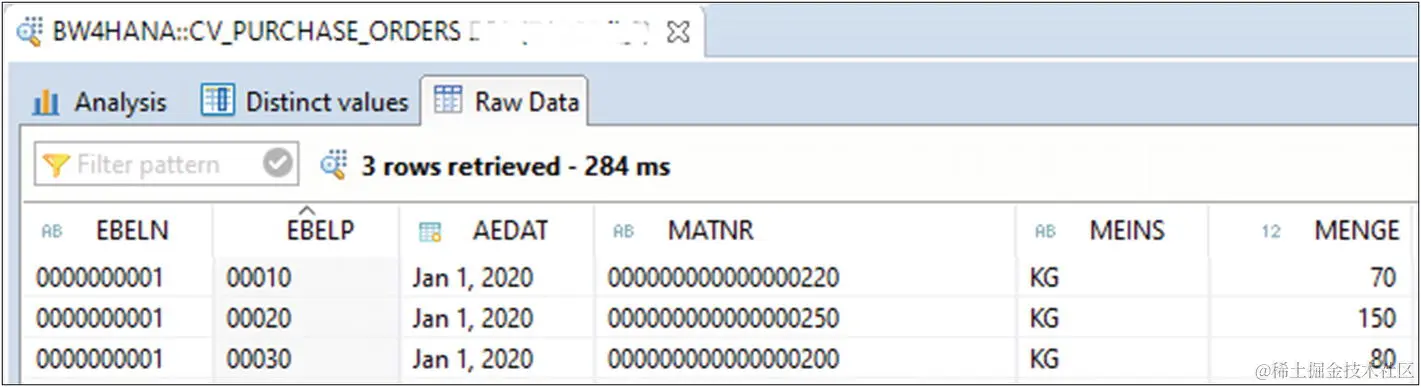The image size is (1421, 387).
Task: Select the AEDAT date in row 00010
Action: coord(497,277)
